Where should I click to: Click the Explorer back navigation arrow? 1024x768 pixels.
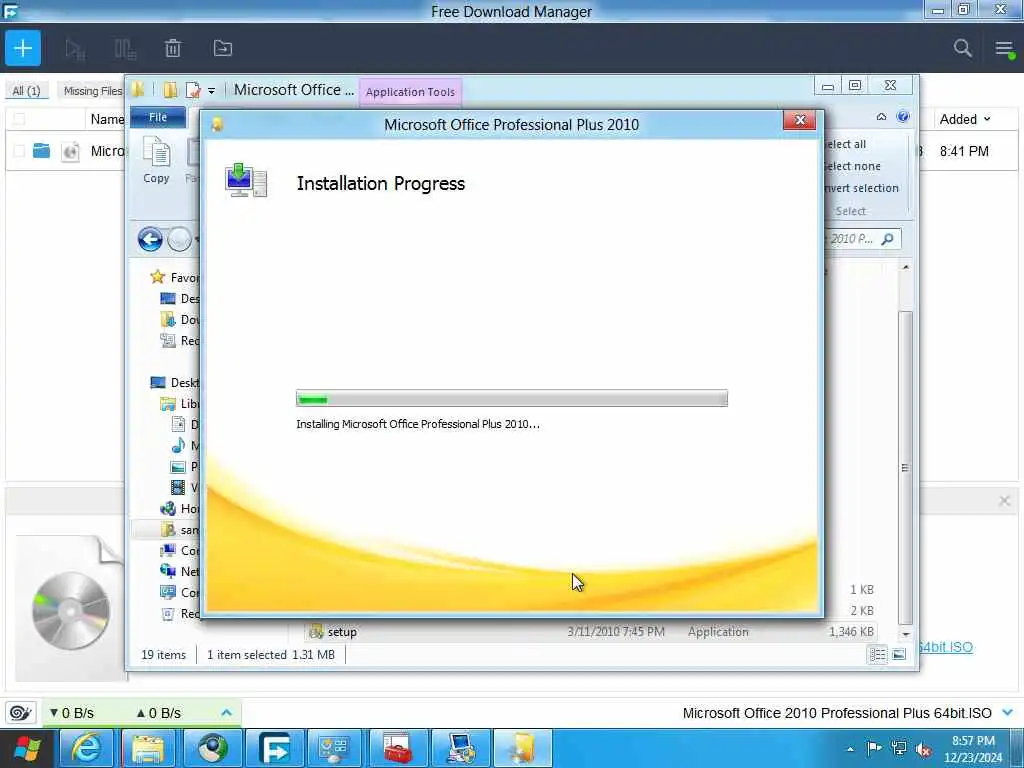150,240
